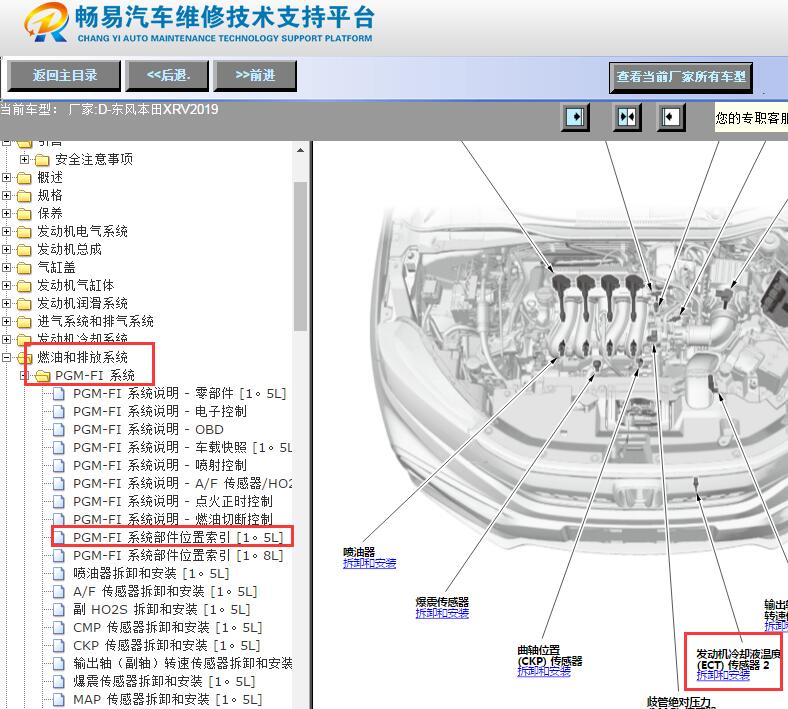
Task: Click the tree panel vertical scrollbar thumb
Action: (301, 256)
